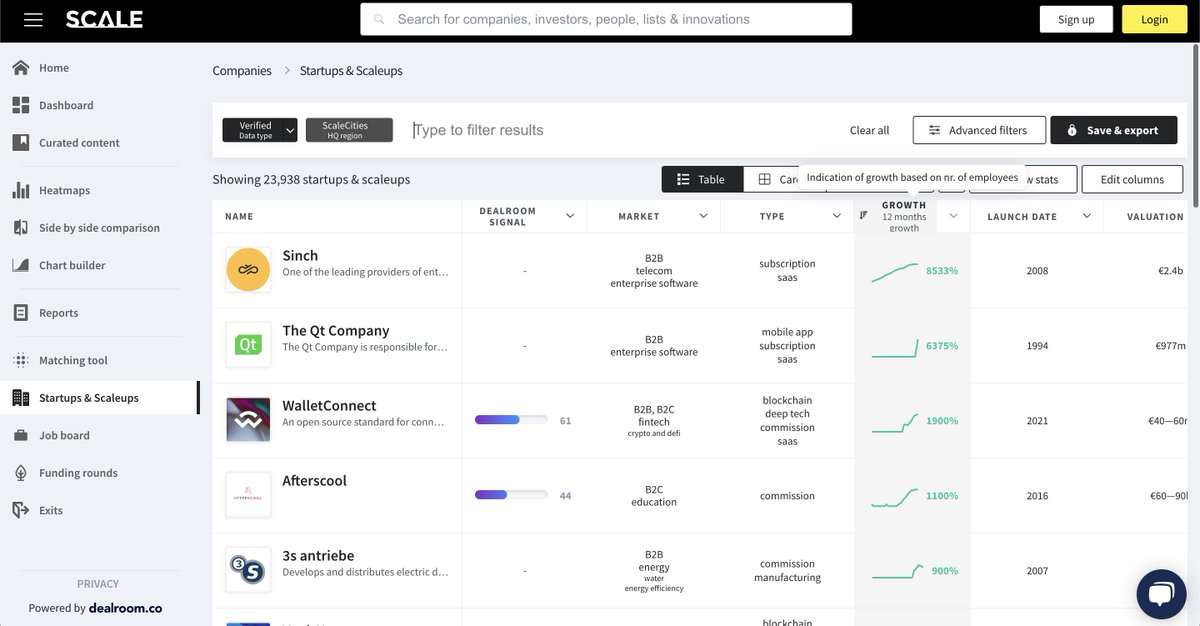Click the Side by side comparison icon
Viewport: 1200px width, 626px height.
(20, 228)
